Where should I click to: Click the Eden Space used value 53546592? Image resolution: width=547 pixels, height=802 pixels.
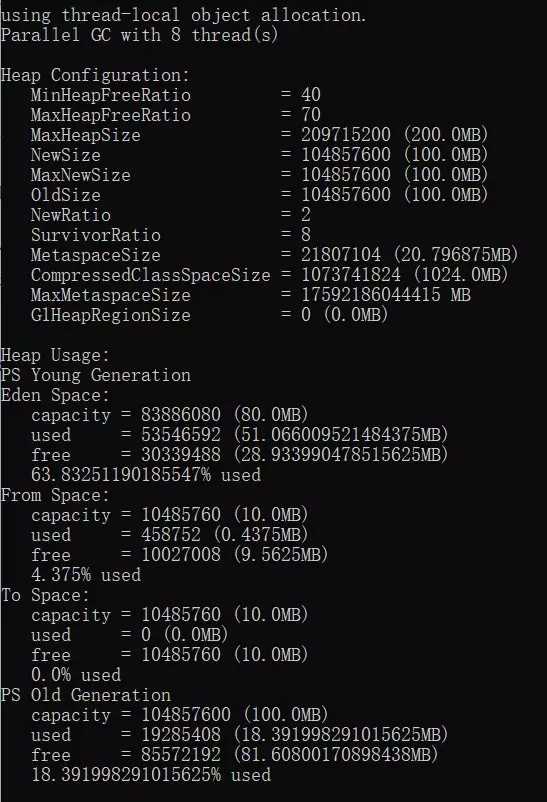click(x=181, y=435)
